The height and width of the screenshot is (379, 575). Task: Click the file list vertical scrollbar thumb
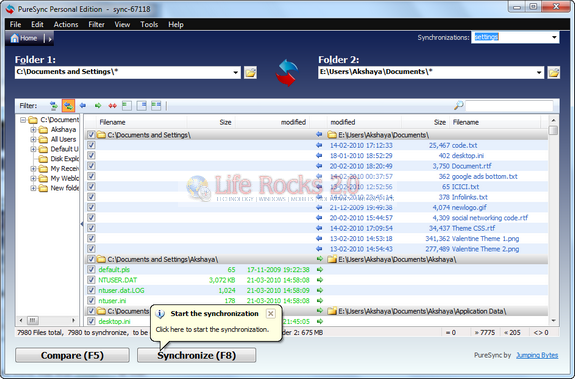[553, 130]
